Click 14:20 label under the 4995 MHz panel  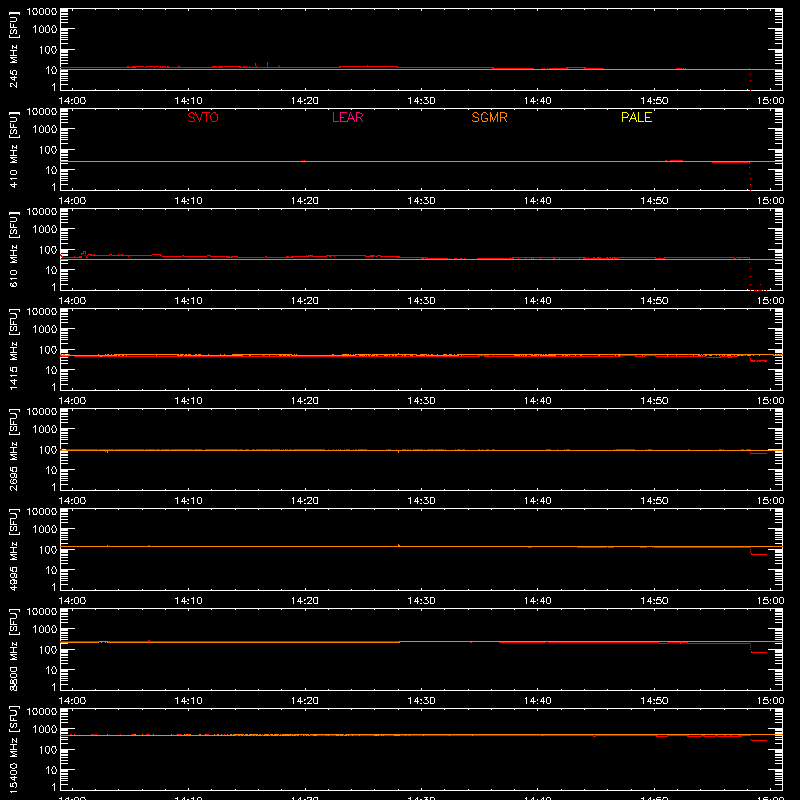(x=305, y=601)
